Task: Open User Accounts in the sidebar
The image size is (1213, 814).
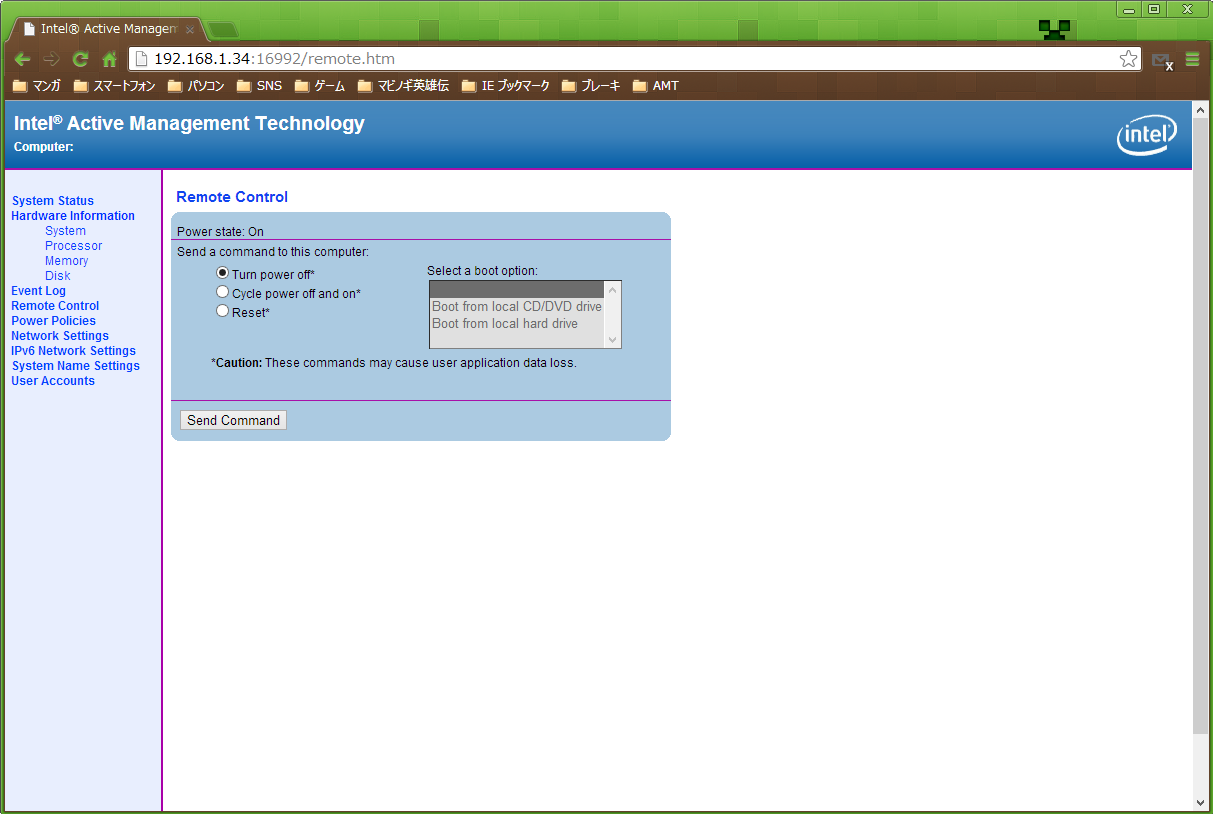Action: pyautogui.click(x=53, y=381)
